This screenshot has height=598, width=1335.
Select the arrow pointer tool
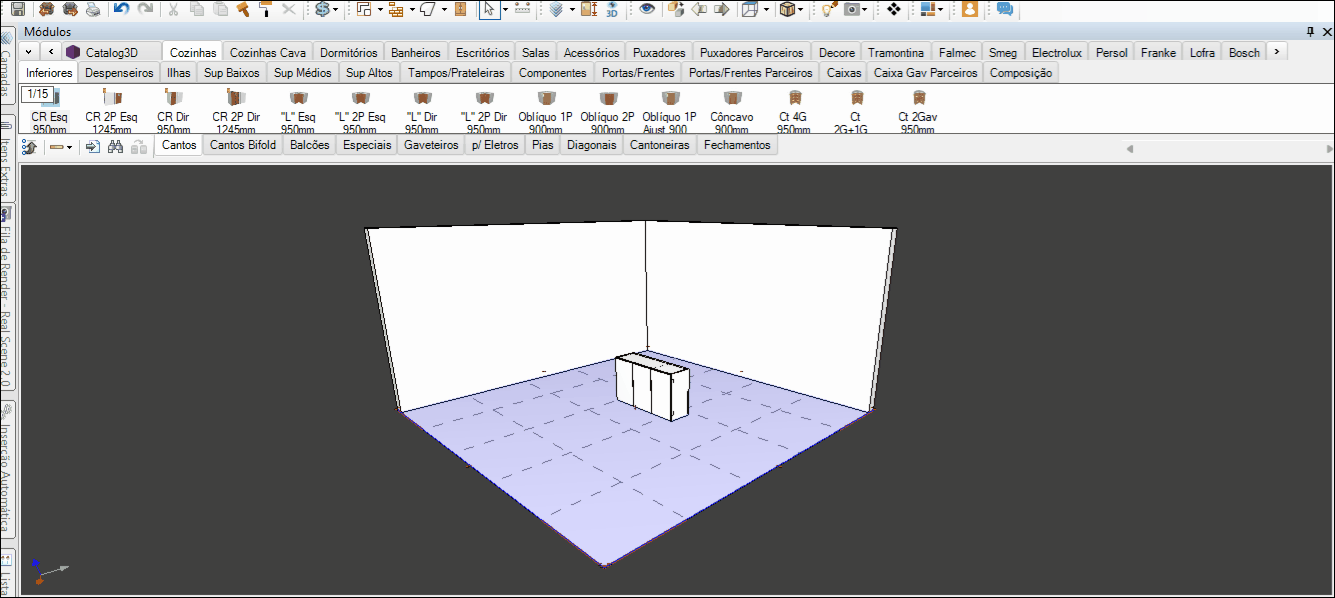click(x=489, y=9)
